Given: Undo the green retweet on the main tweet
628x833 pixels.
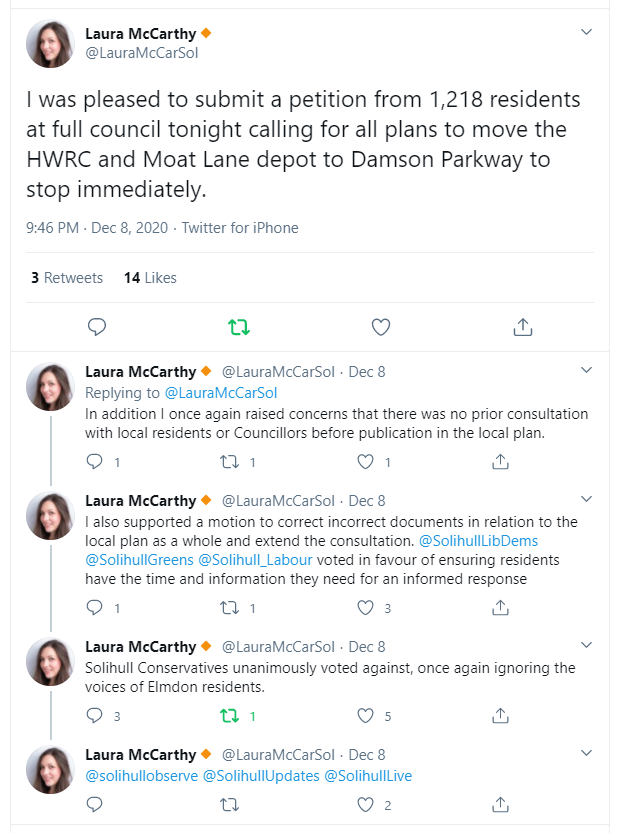Looking at the screenshot, I should click(239, 327).
